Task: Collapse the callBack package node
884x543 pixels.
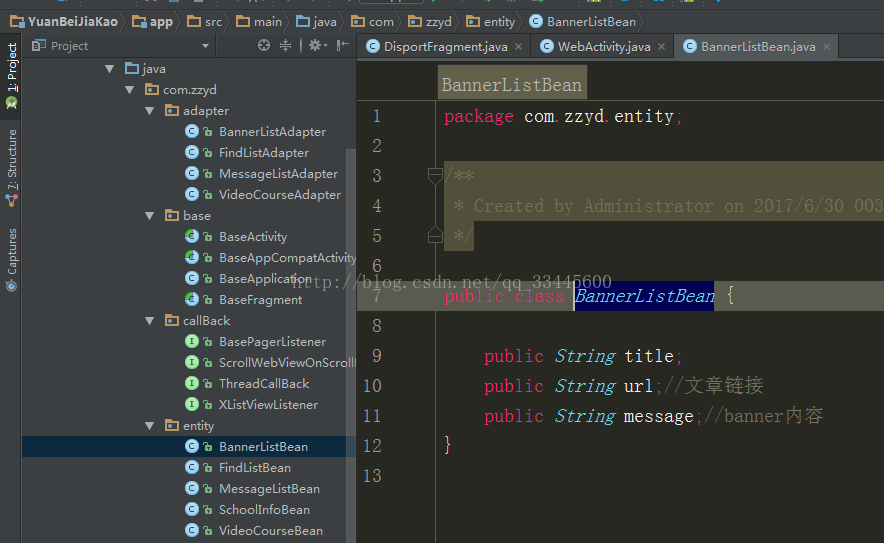Action: [x=149, y=321]
